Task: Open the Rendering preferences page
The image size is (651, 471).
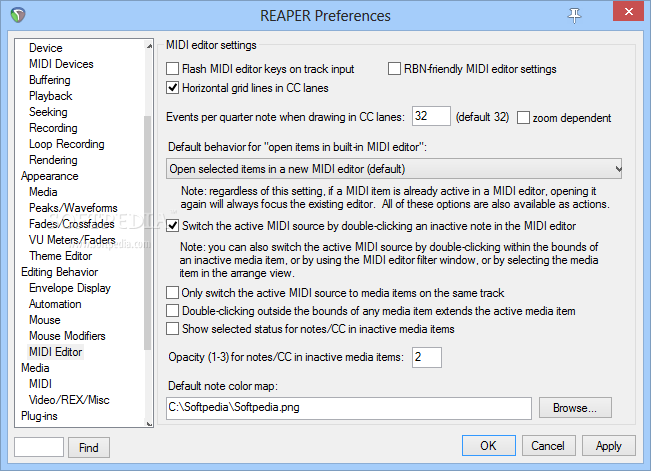Action: 53,160
